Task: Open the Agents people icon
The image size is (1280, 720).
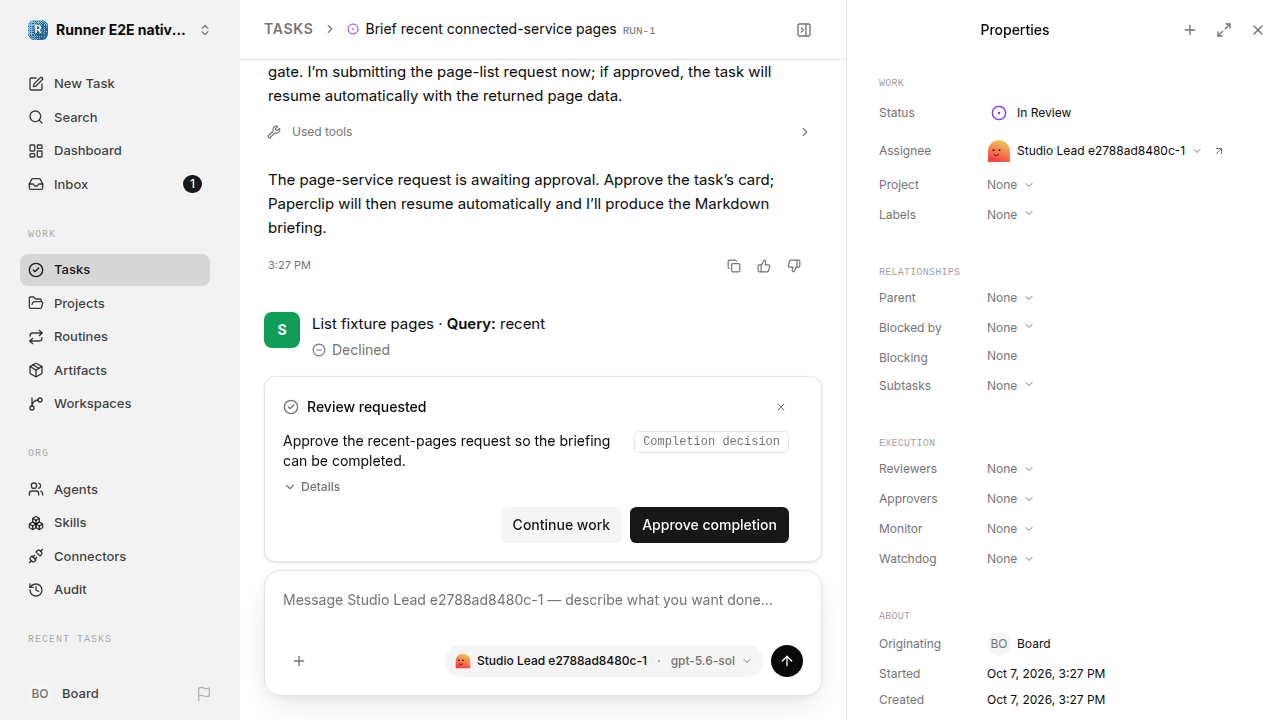Action: [x=36, y=489]
